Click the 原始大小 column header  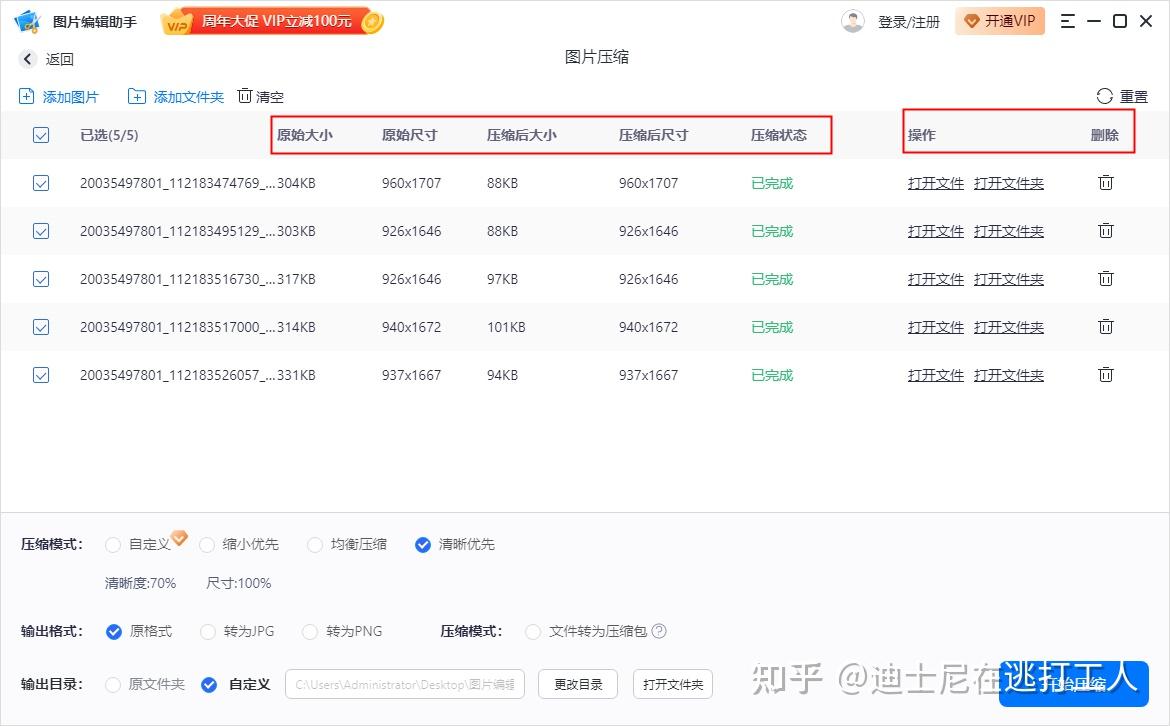304,135
